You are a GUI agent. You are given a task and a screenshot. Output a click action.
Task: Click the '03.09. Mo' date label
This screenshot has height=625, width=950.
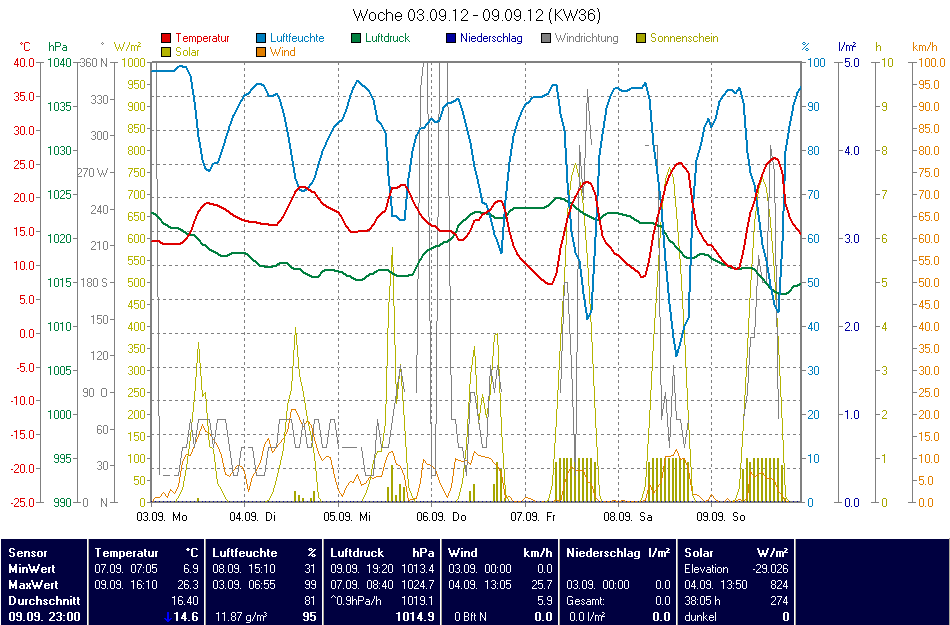[x=162, y=517]
